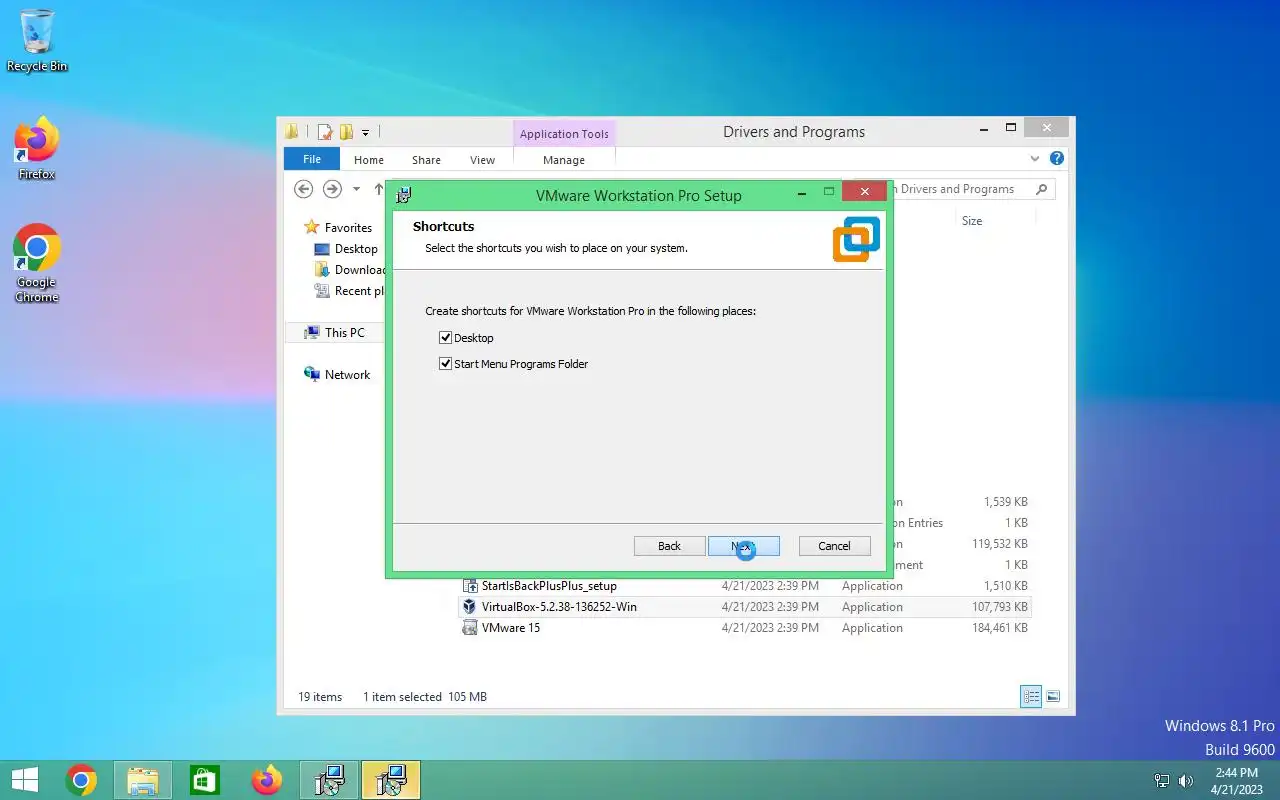Click the highlighted installer taskbar icon

(x=391, y=780)
